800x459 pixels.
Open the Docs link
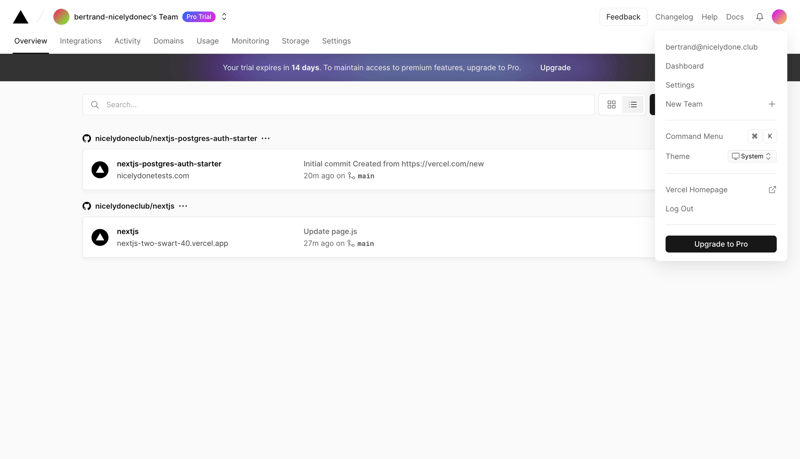735,17
